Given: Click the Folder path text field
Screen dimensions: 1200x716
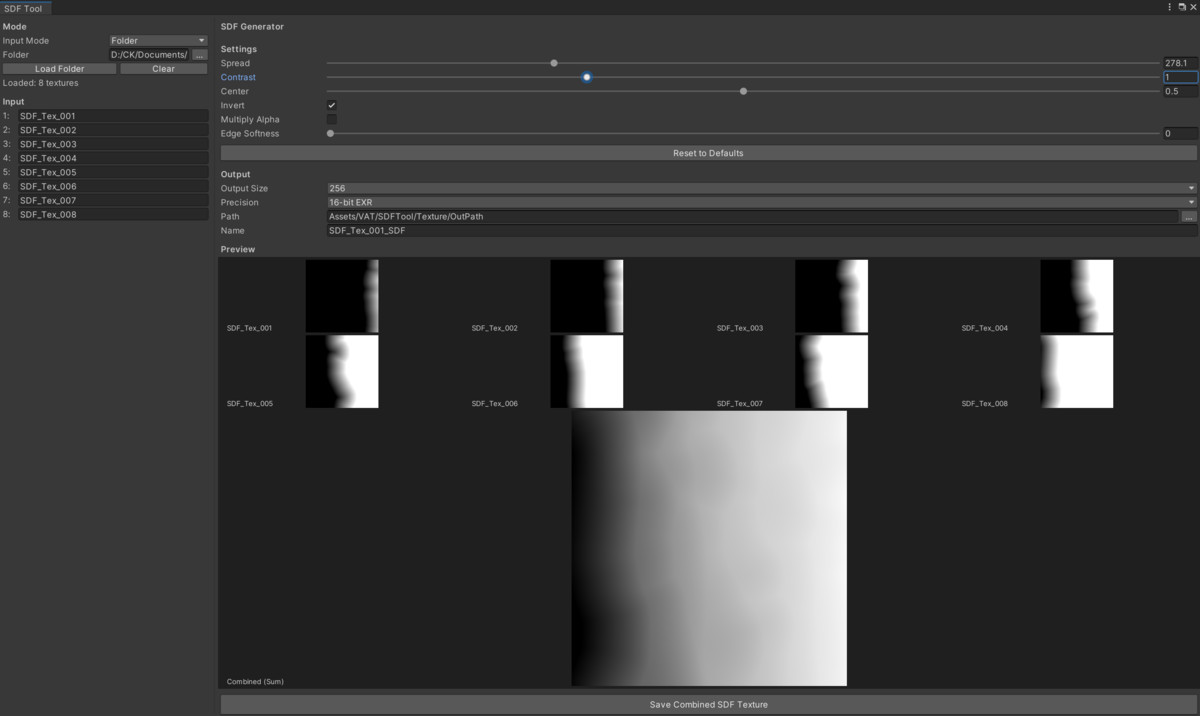Looking at the screenshot, I should [149, 55].
